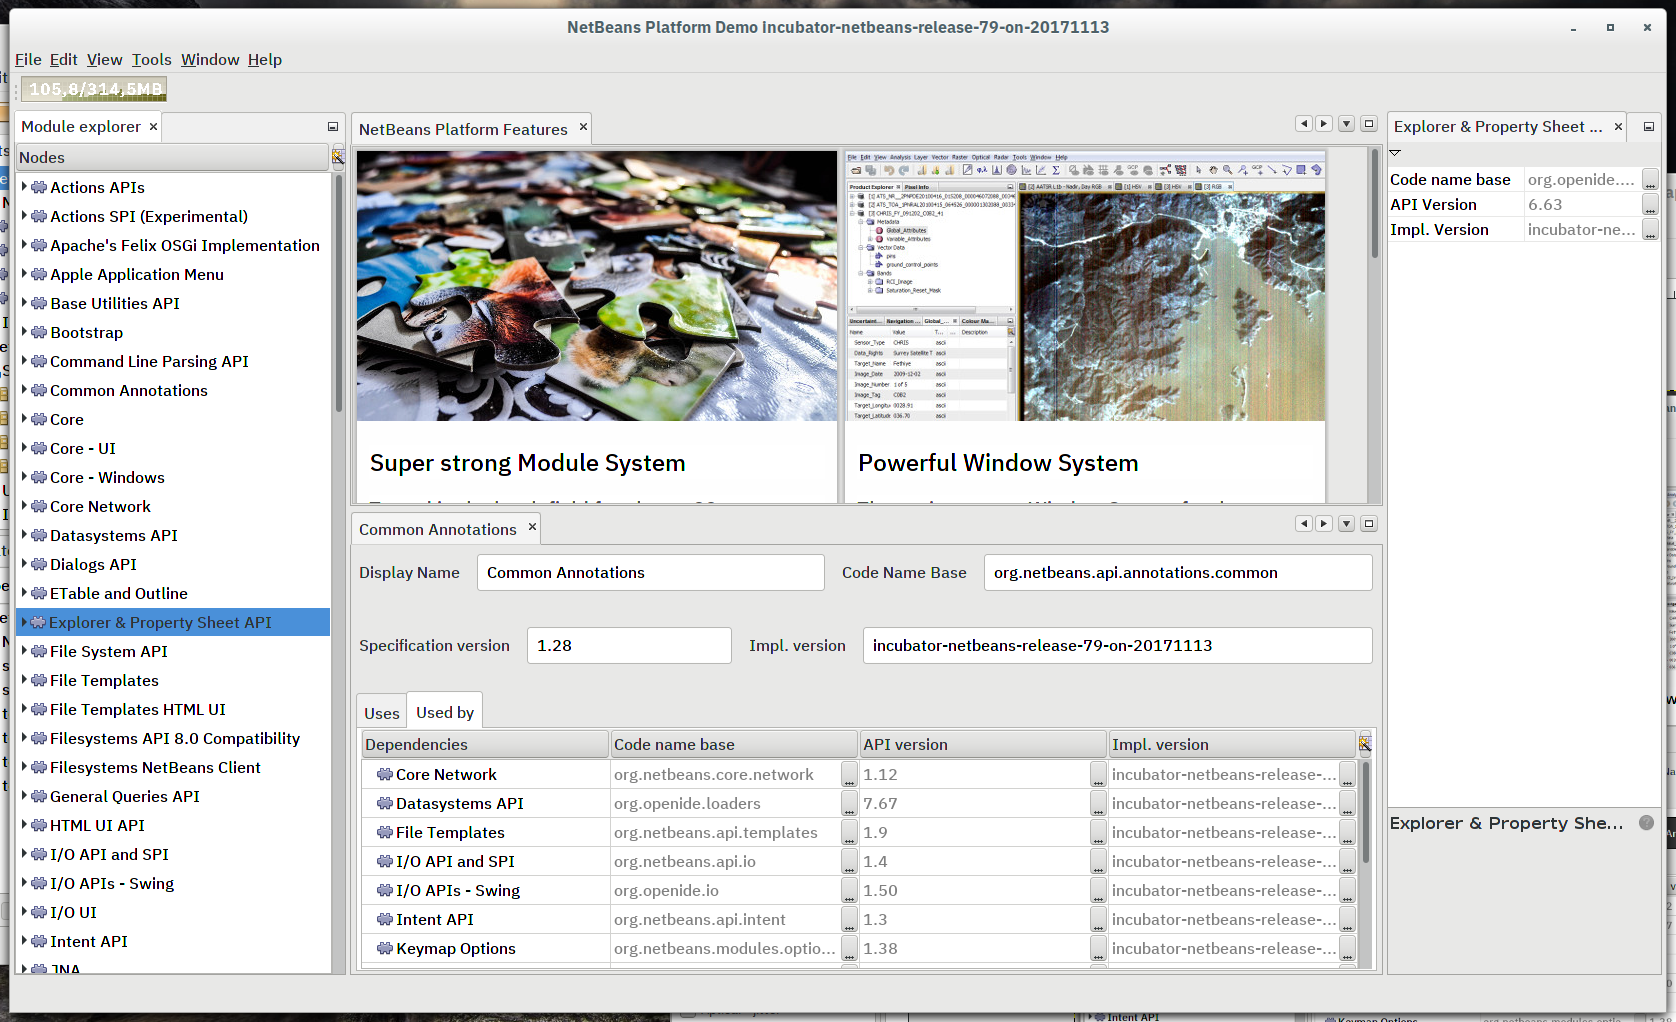Sort by the Dependencies column header
The image size is (1676, 1022).
[485, 744]
